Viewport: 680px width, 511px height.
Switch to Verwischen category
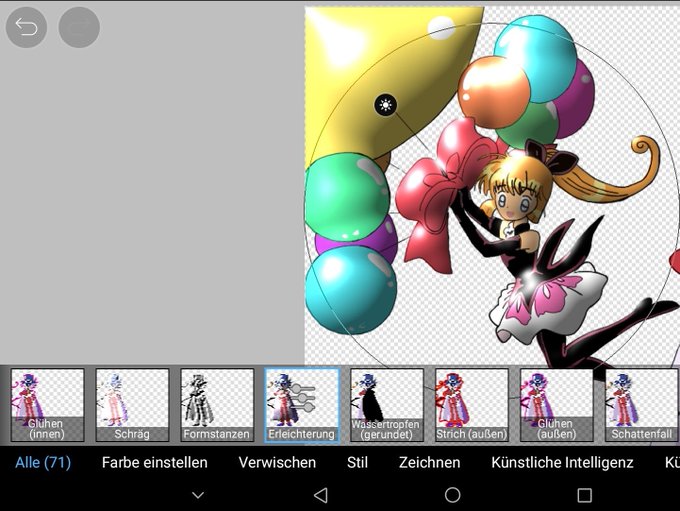277,462
